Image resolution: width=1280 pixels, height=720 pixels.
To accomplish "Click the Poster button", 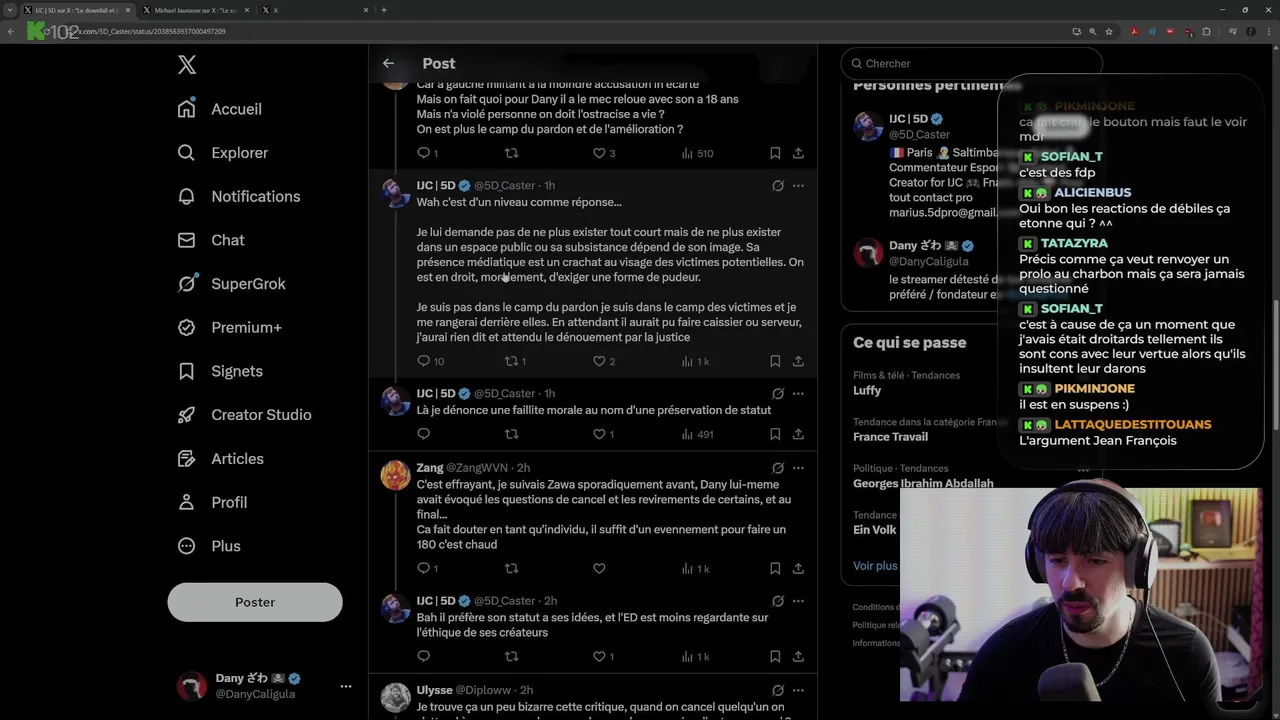I will click(255, 602).
